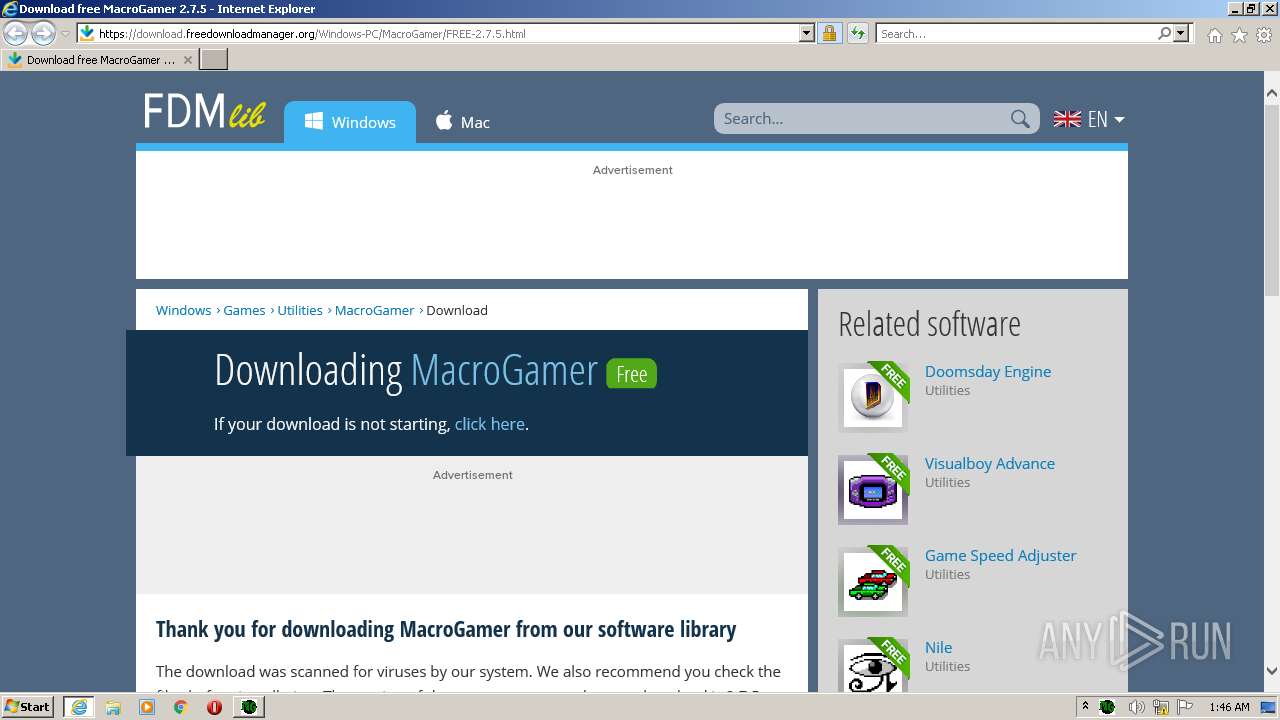Click the browser Back arrow button
The image size is (1280, 720).
[16, 34]
